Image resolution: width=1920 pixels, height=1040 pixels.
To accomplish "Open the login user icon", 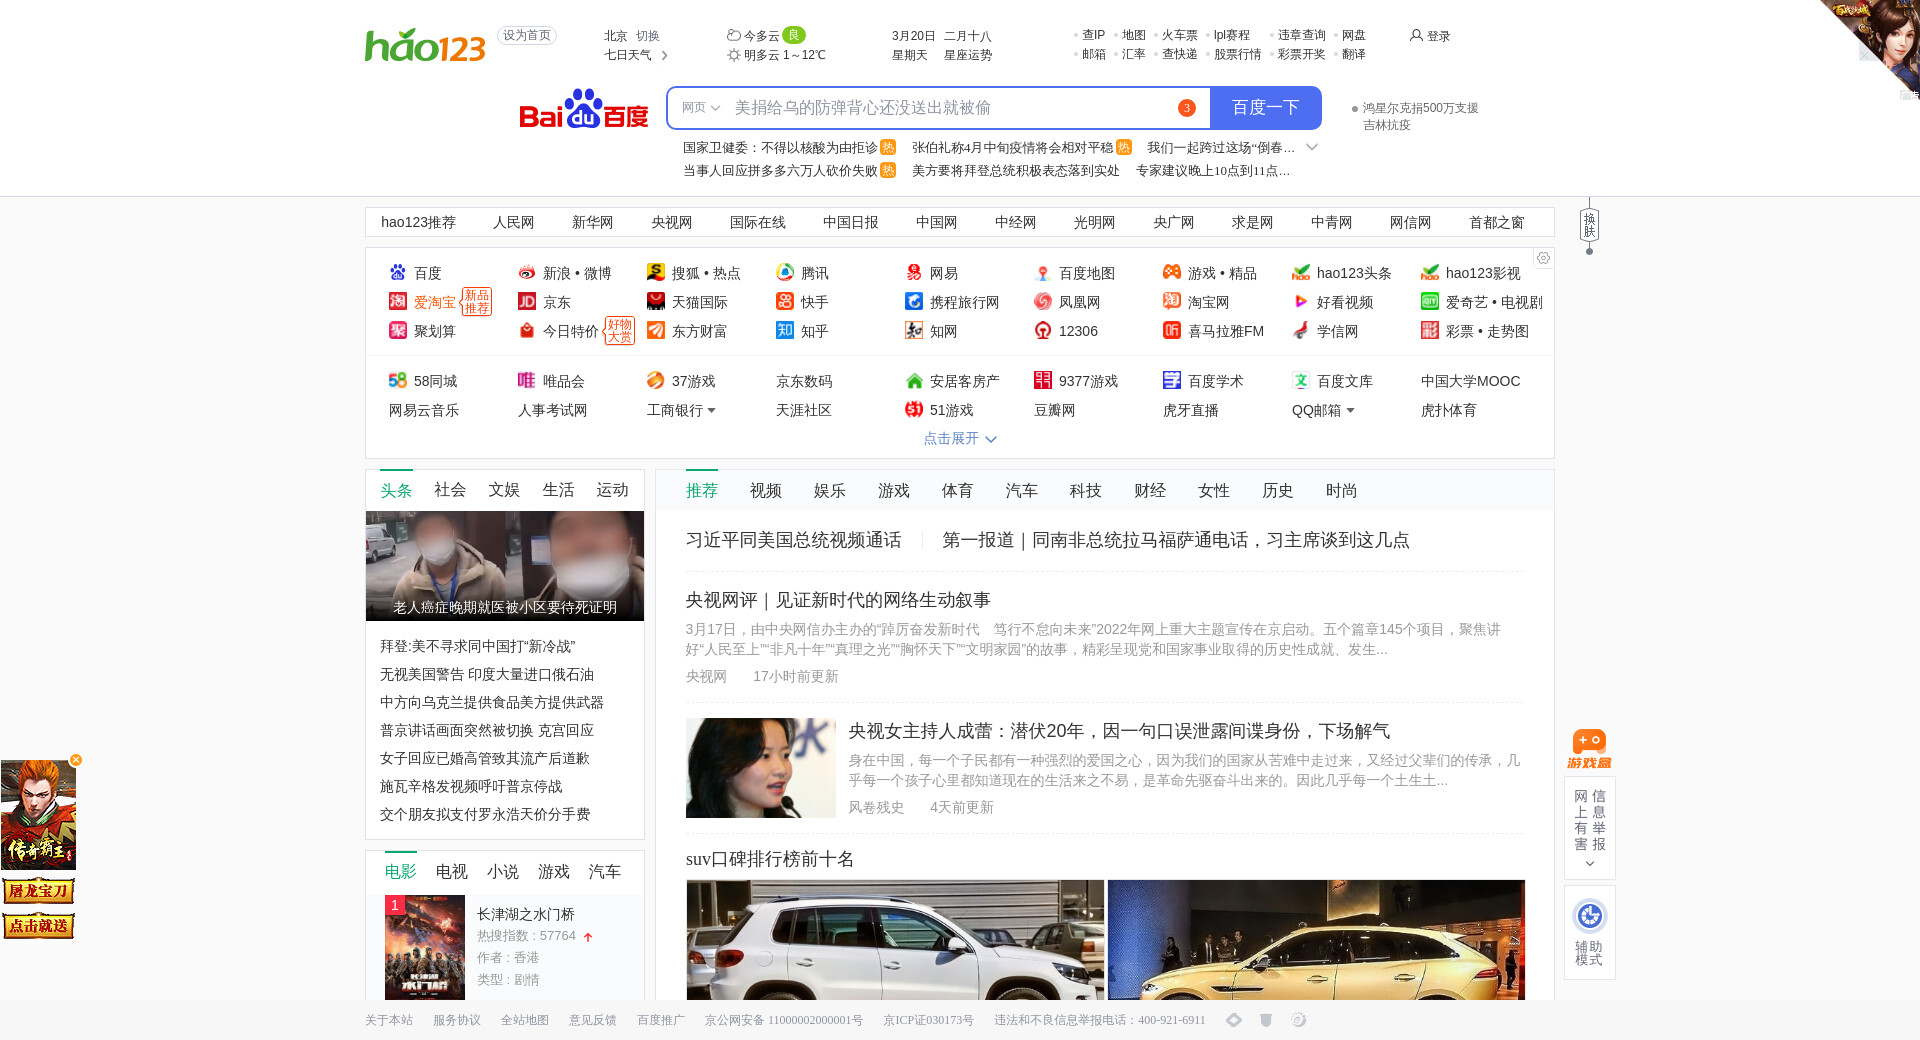I will tap(1416, 35).
